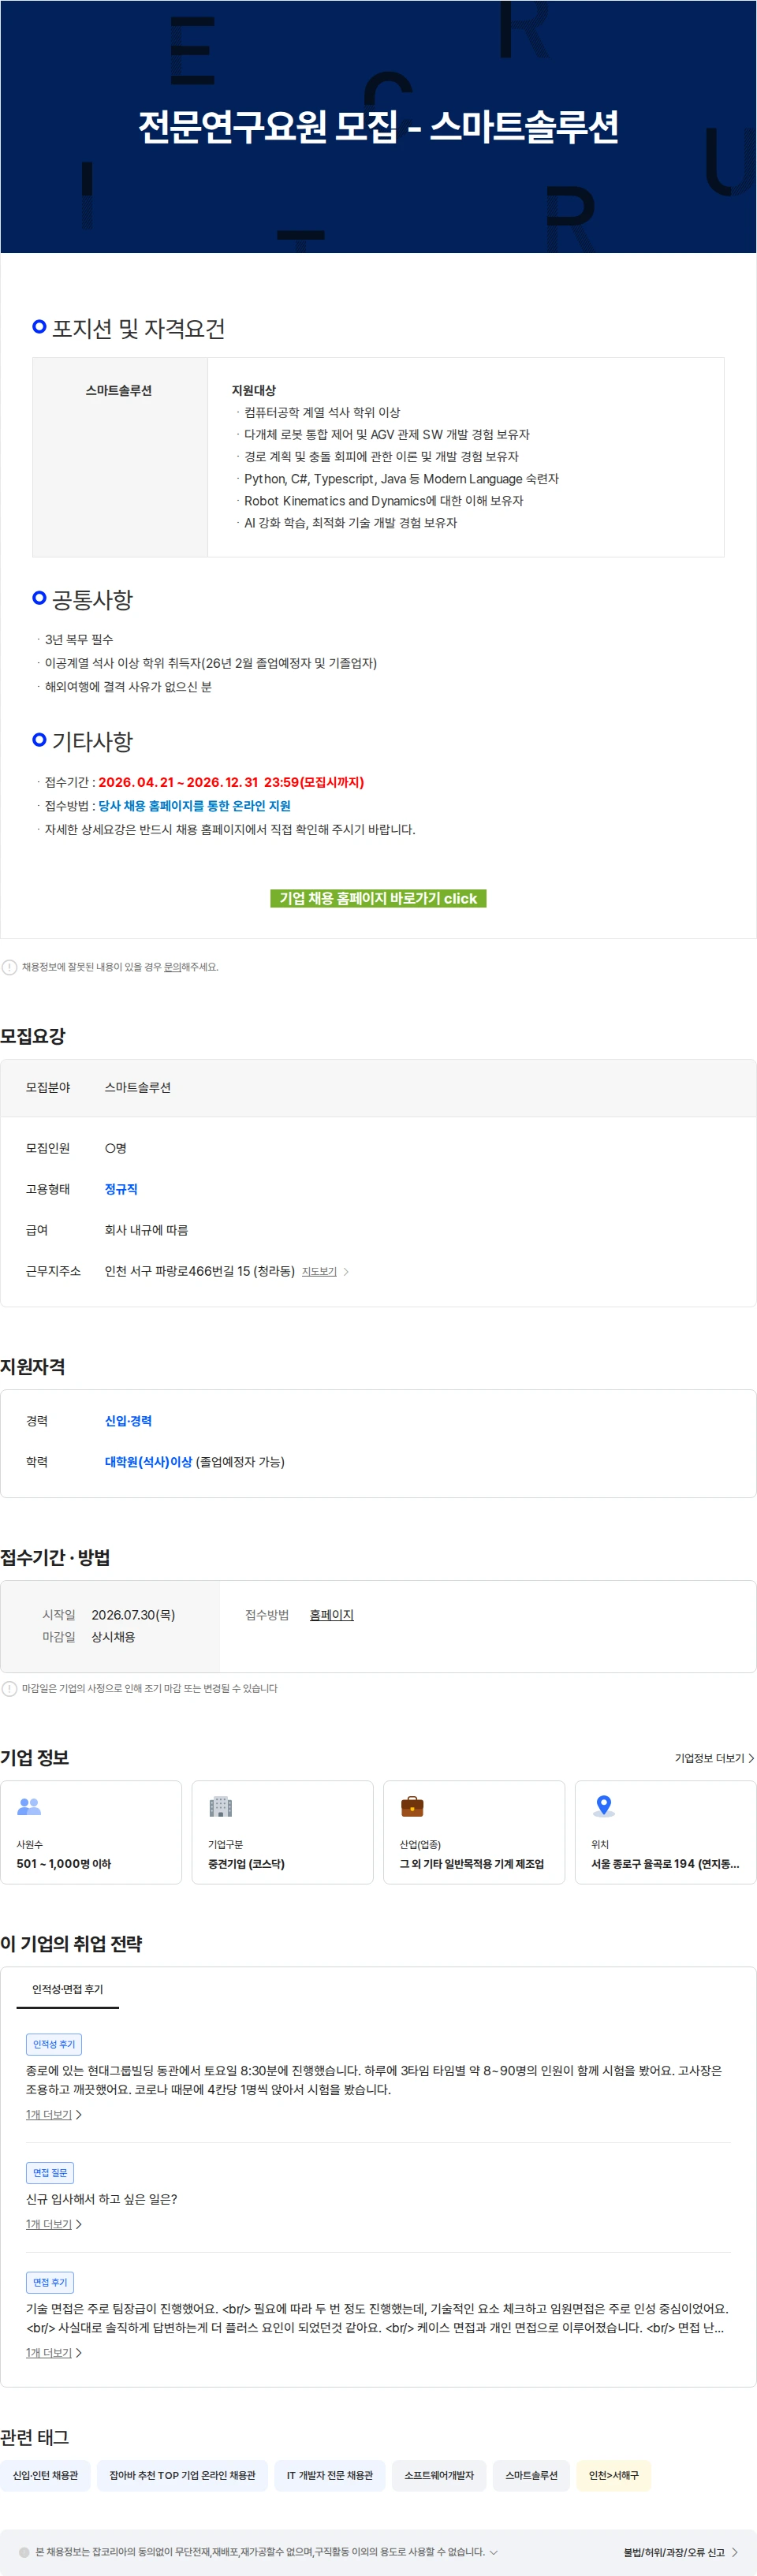Click the 신입·경력 experience text

click(128, 1420)
